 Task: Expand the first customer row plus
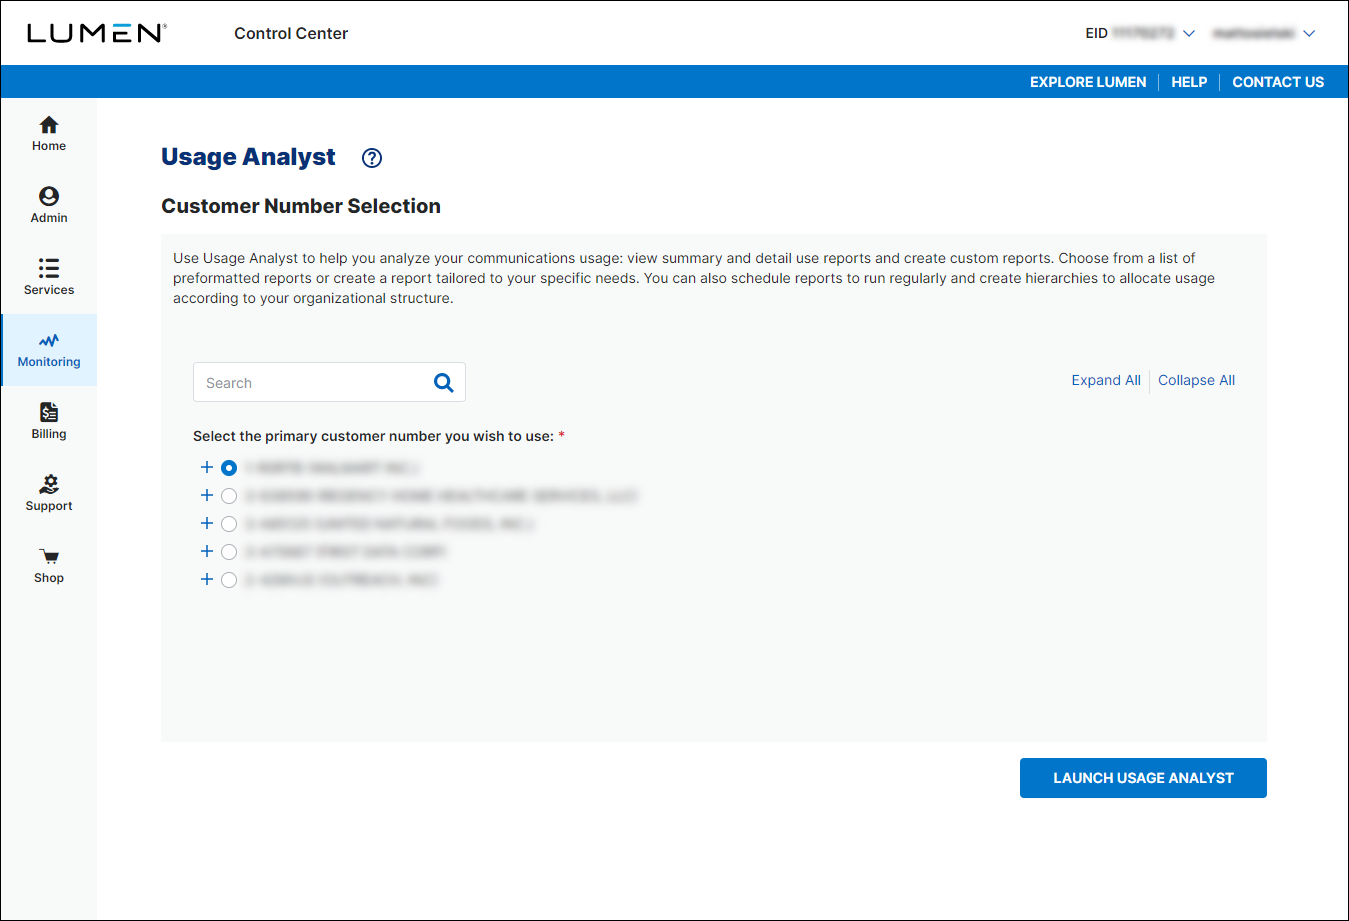pos(207,467)
